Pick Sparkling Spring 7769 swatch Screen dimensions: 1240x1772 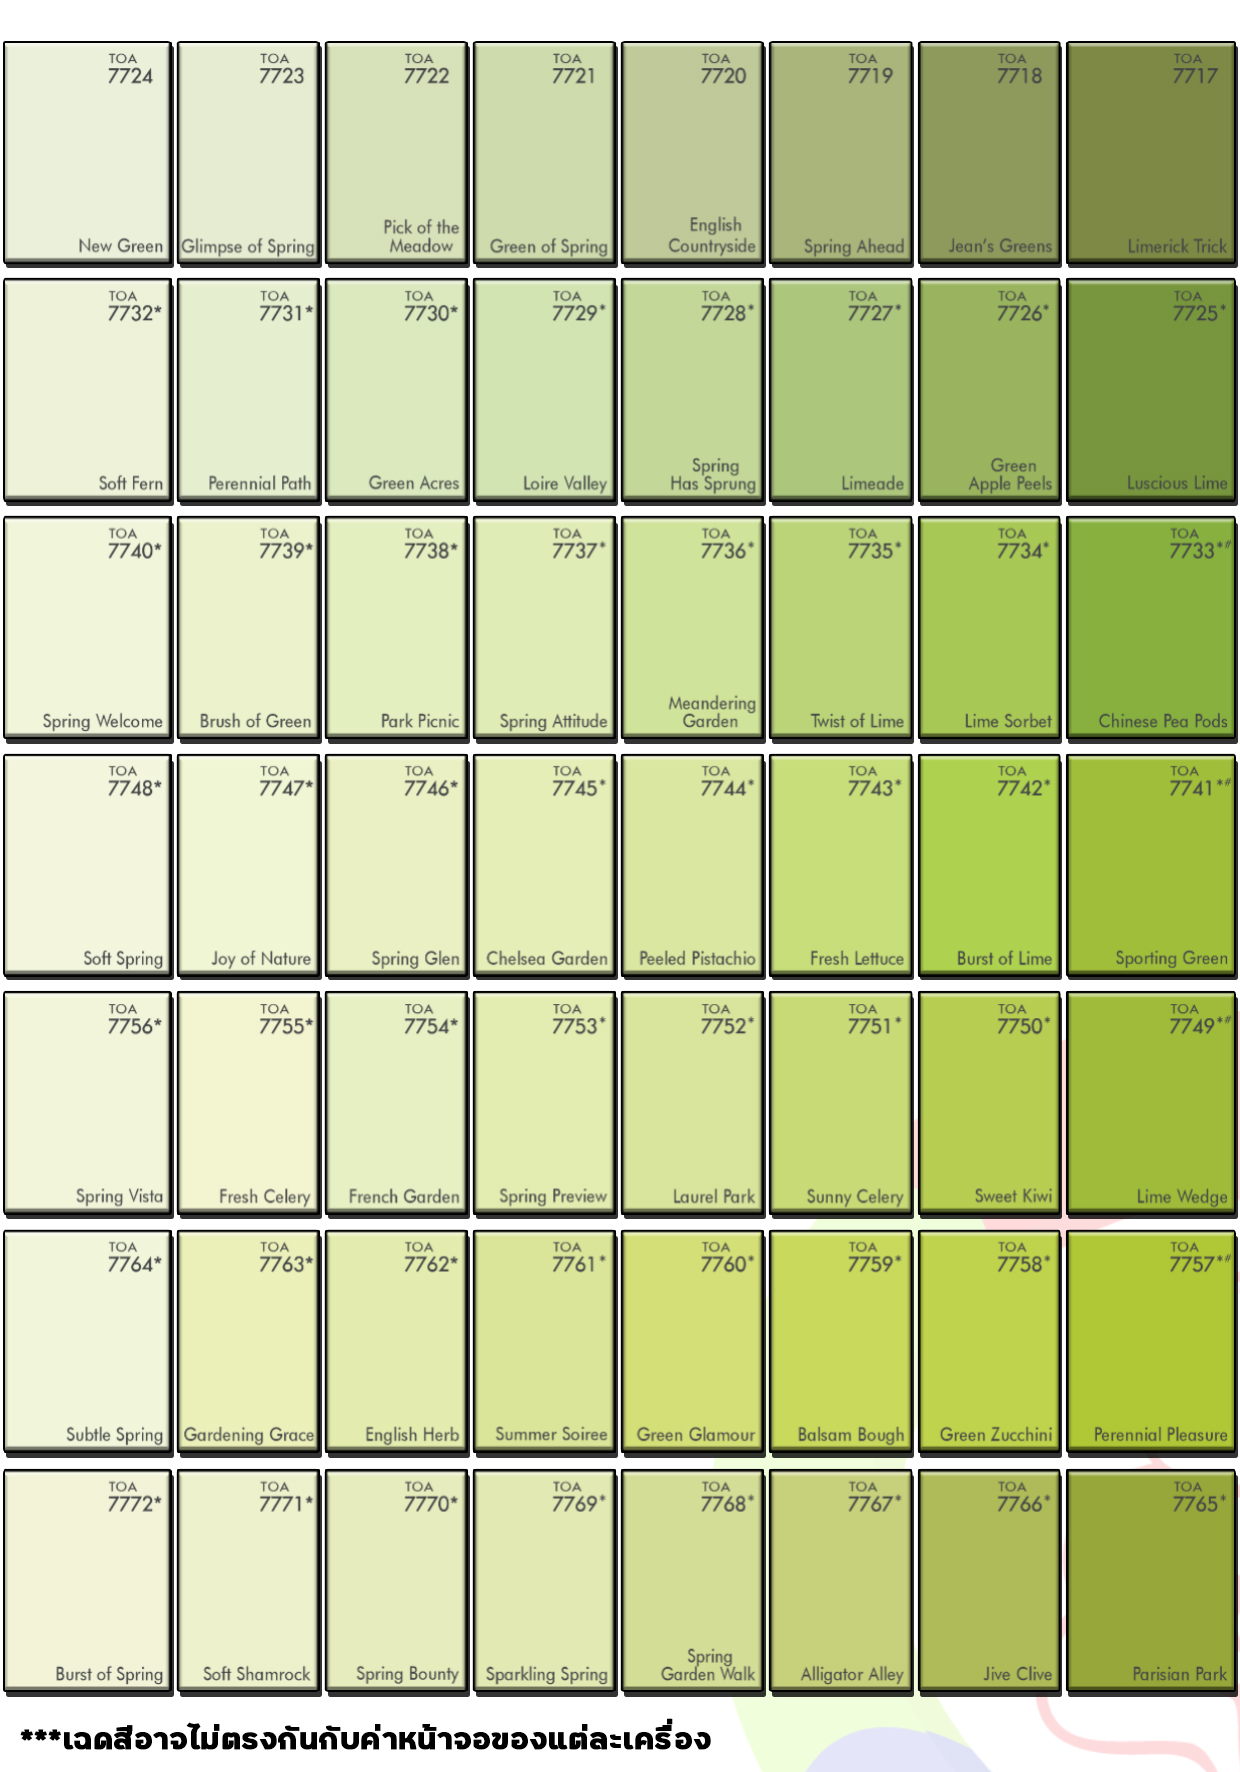point(545,1582)
